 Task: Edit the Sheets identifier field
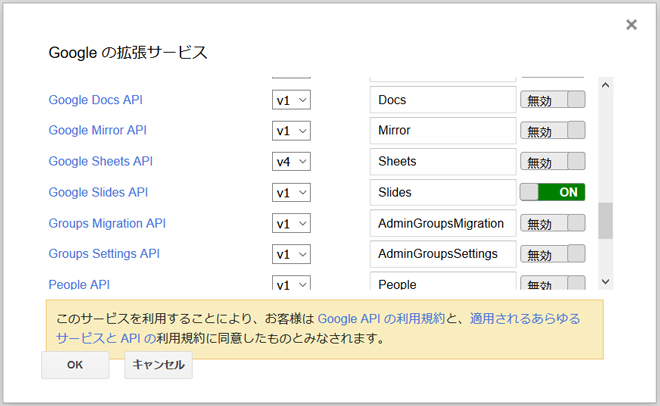443,161
